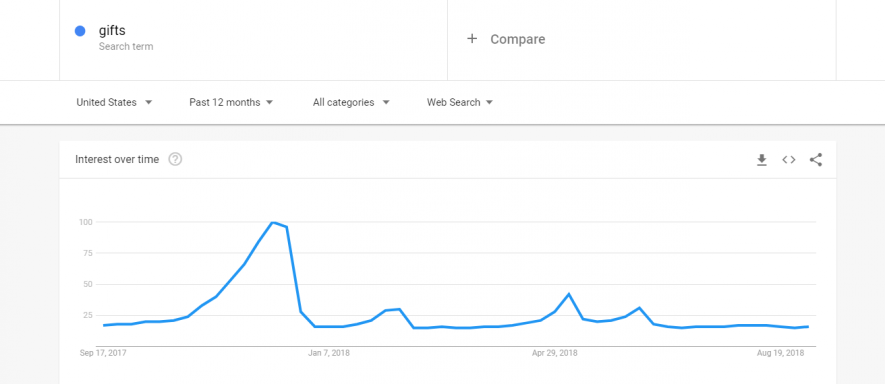Click the Search term label under gifts

pos(126,46)
